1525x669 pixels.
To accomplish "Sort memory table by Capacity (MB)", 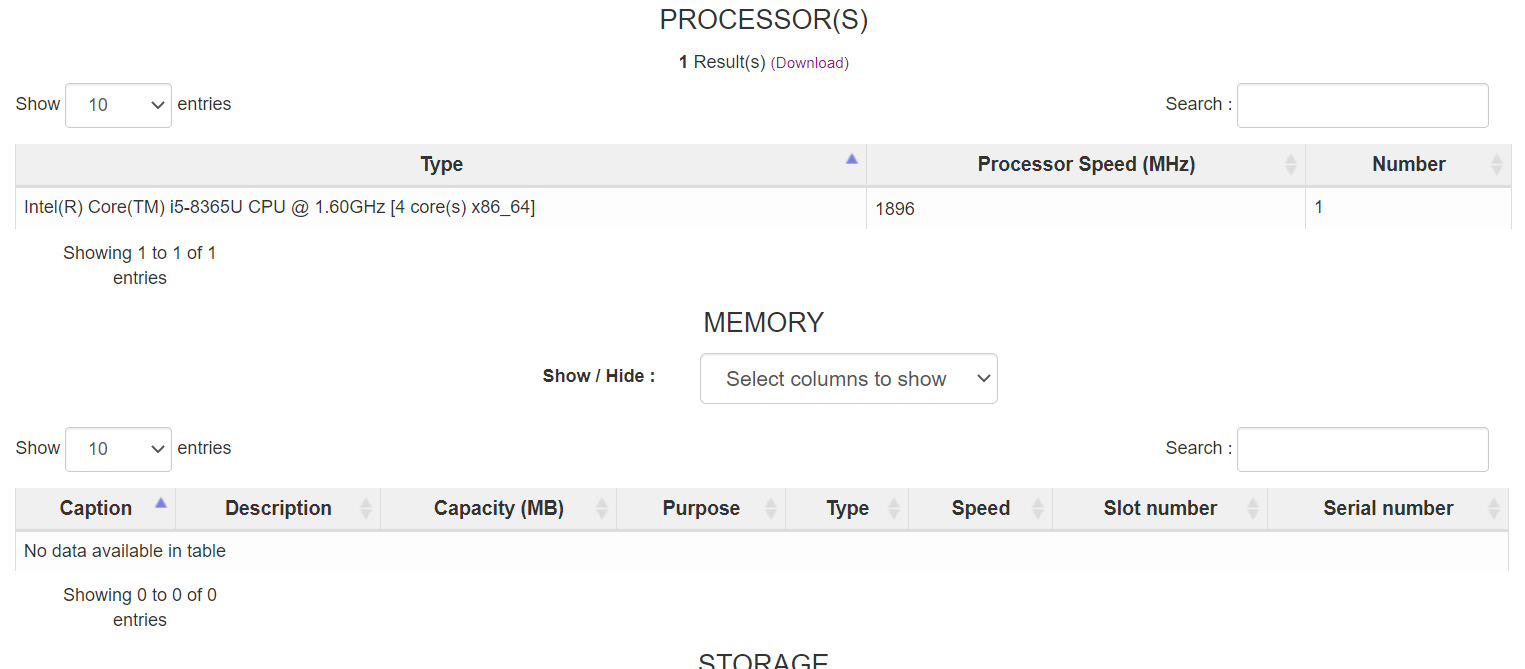I will point(498,508).
